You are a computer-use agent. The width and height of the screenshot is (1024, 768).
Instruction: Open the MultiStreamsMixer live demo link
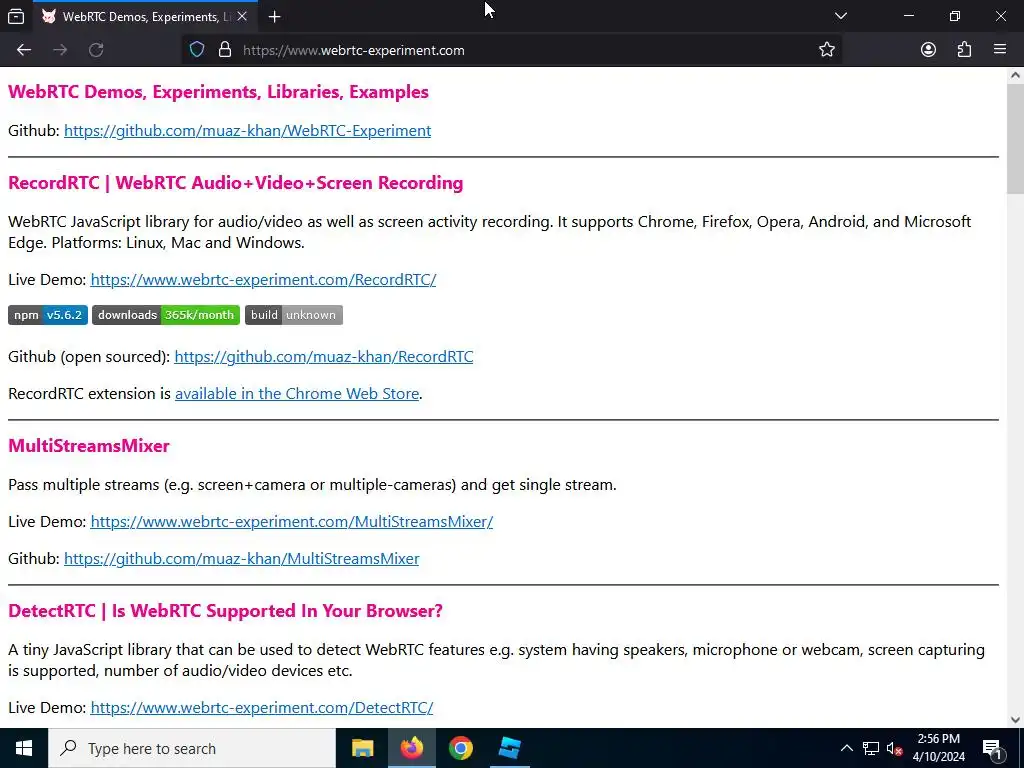click(x=292, y=522)
